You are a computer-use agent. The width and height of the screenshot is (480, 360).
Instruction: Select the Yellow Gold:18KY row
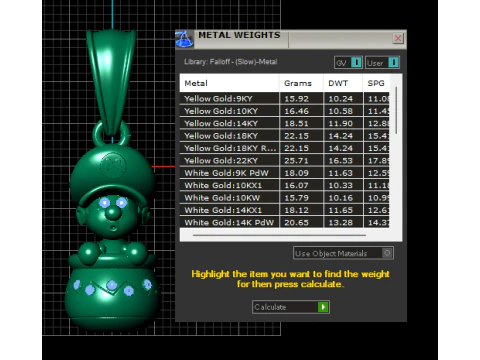[284, 136]
